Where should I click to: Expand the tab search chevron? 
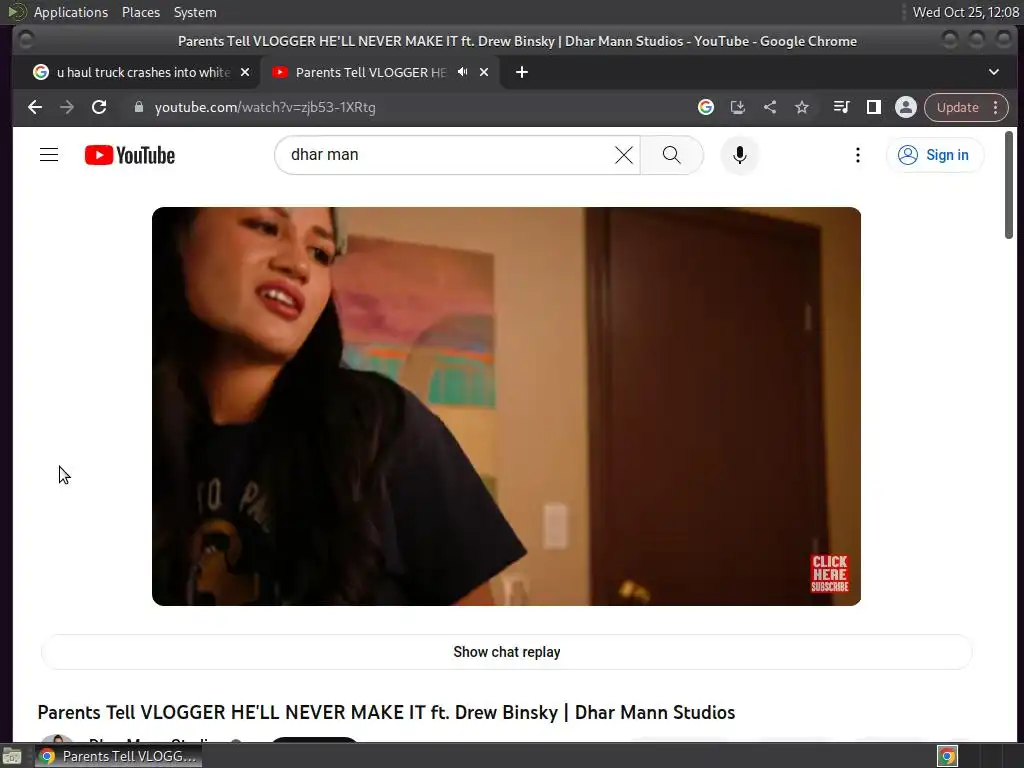(x=993, y=72)
